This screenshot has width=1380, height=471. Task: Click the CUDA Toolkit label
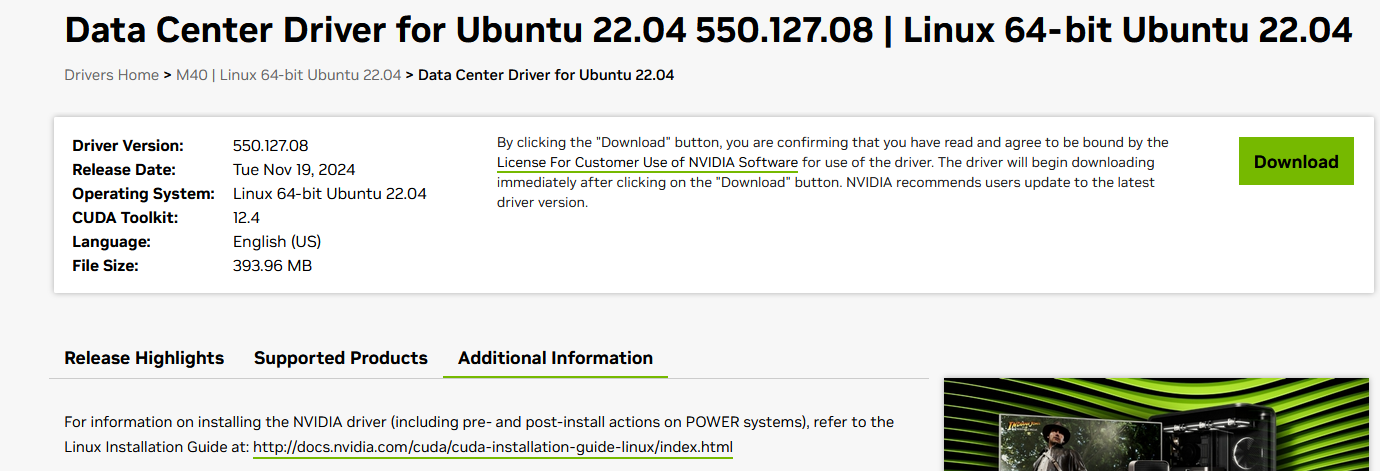pyautogui.click(x=125, y=218)
